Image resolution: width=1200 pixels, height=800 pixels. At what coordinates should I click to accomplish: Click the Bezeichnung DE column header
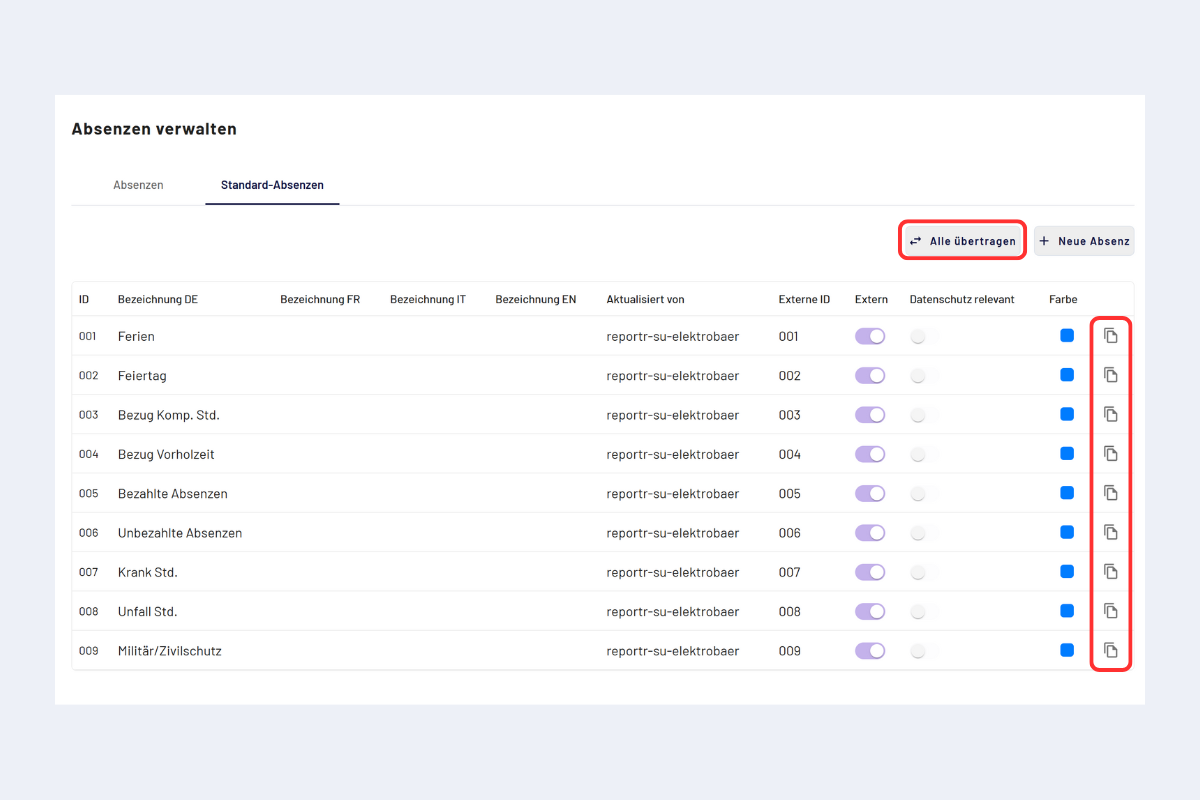coord(158,299)
